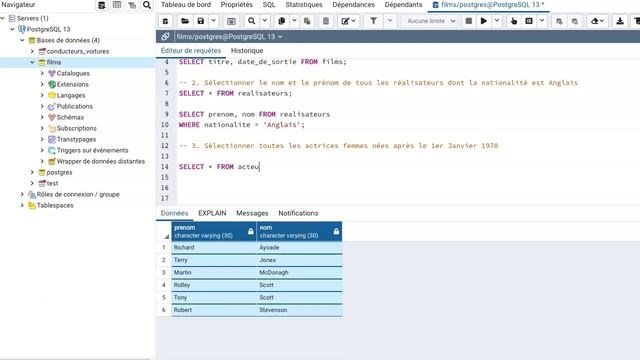Click the connection status link icon
Image resolution: width=640 pixels, height=360 pixels.
point(165,36)
